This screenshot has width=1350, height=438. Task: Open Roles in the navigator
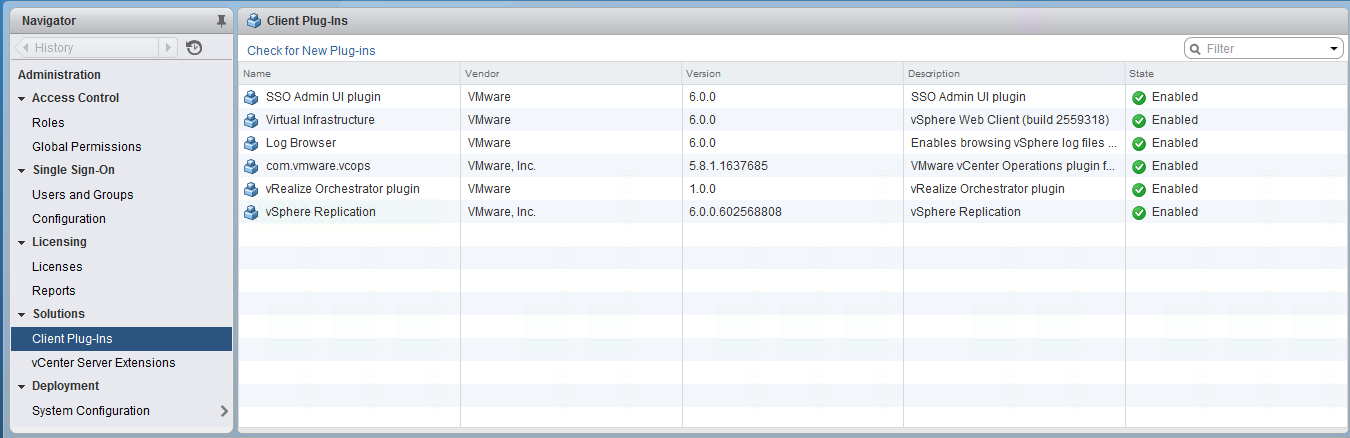(48, 123)
